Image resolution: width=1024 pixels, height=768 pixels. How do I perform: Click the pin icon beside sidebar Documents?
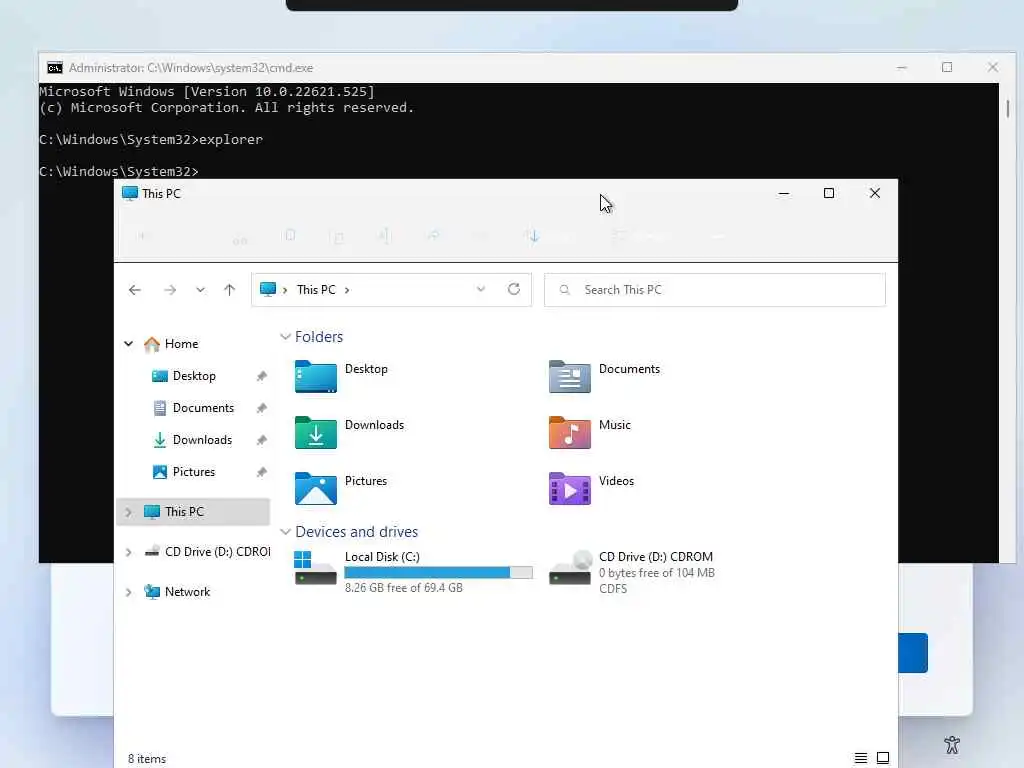point(261,408)
